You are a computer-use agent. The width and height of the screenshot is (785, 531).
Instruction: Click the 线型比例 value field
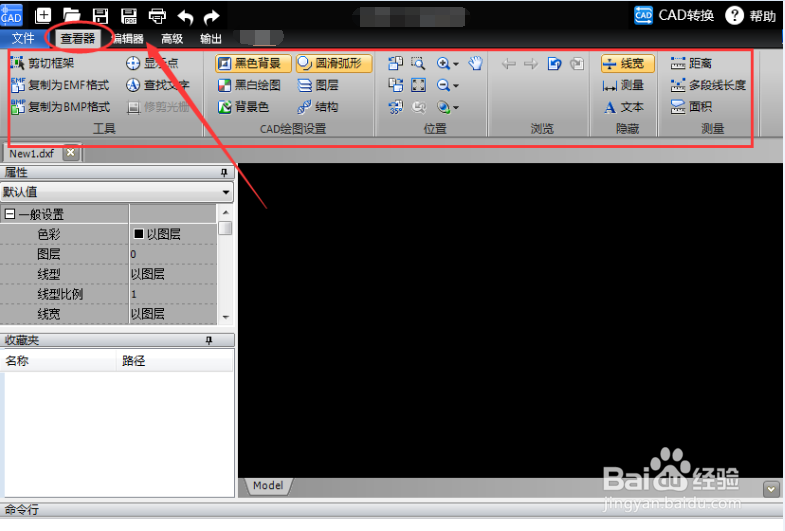tap(173, 294)
